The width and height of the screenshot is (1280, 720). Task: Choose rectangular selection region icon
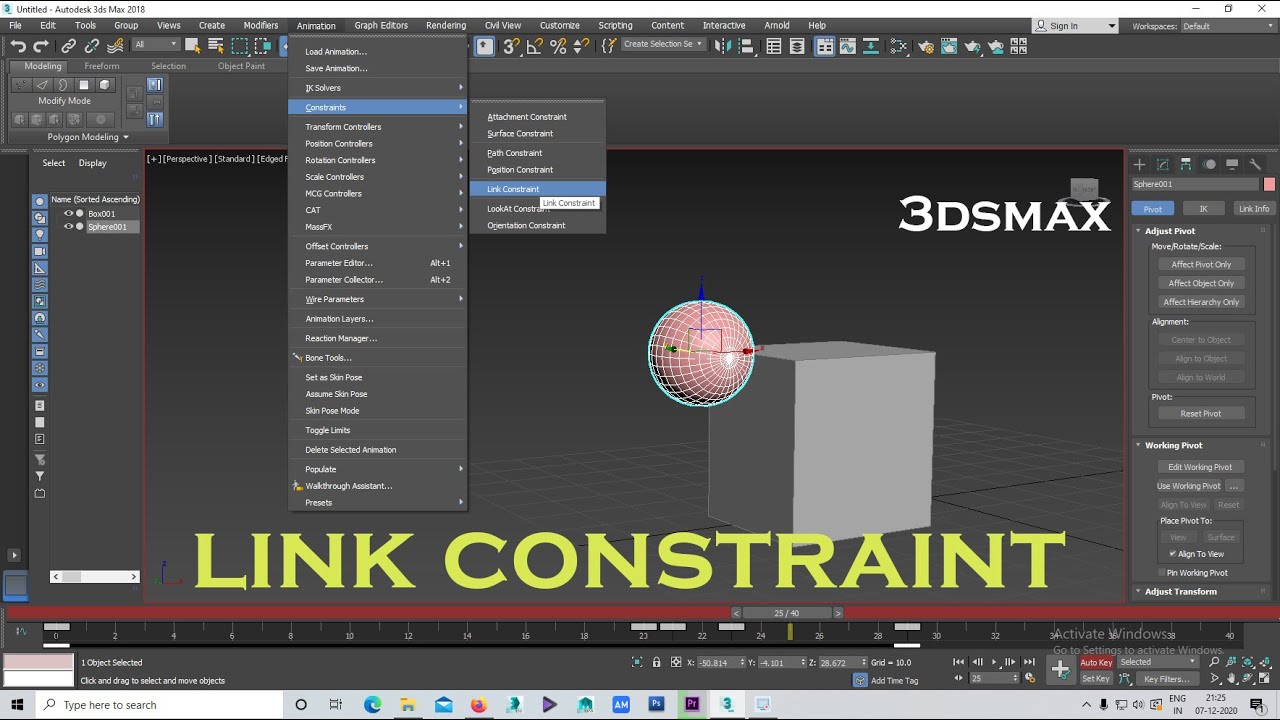[239, 46]
